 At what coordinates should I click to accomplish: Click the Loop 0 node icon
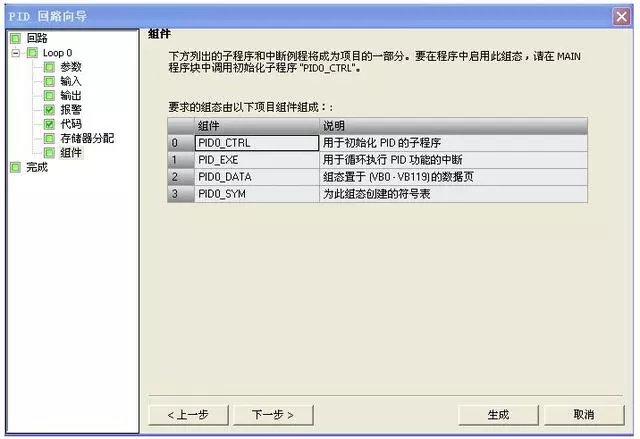pos(32,52)
